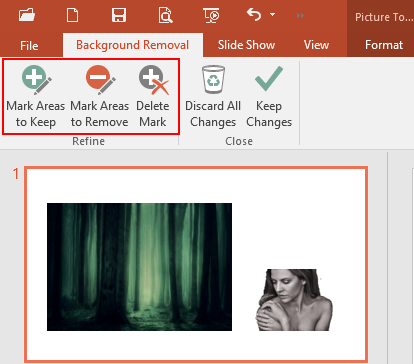Viewport: 414px width, 364px height.
Task: Expand quick access toolbar overflow chevrons
Action: coord(300,15)
